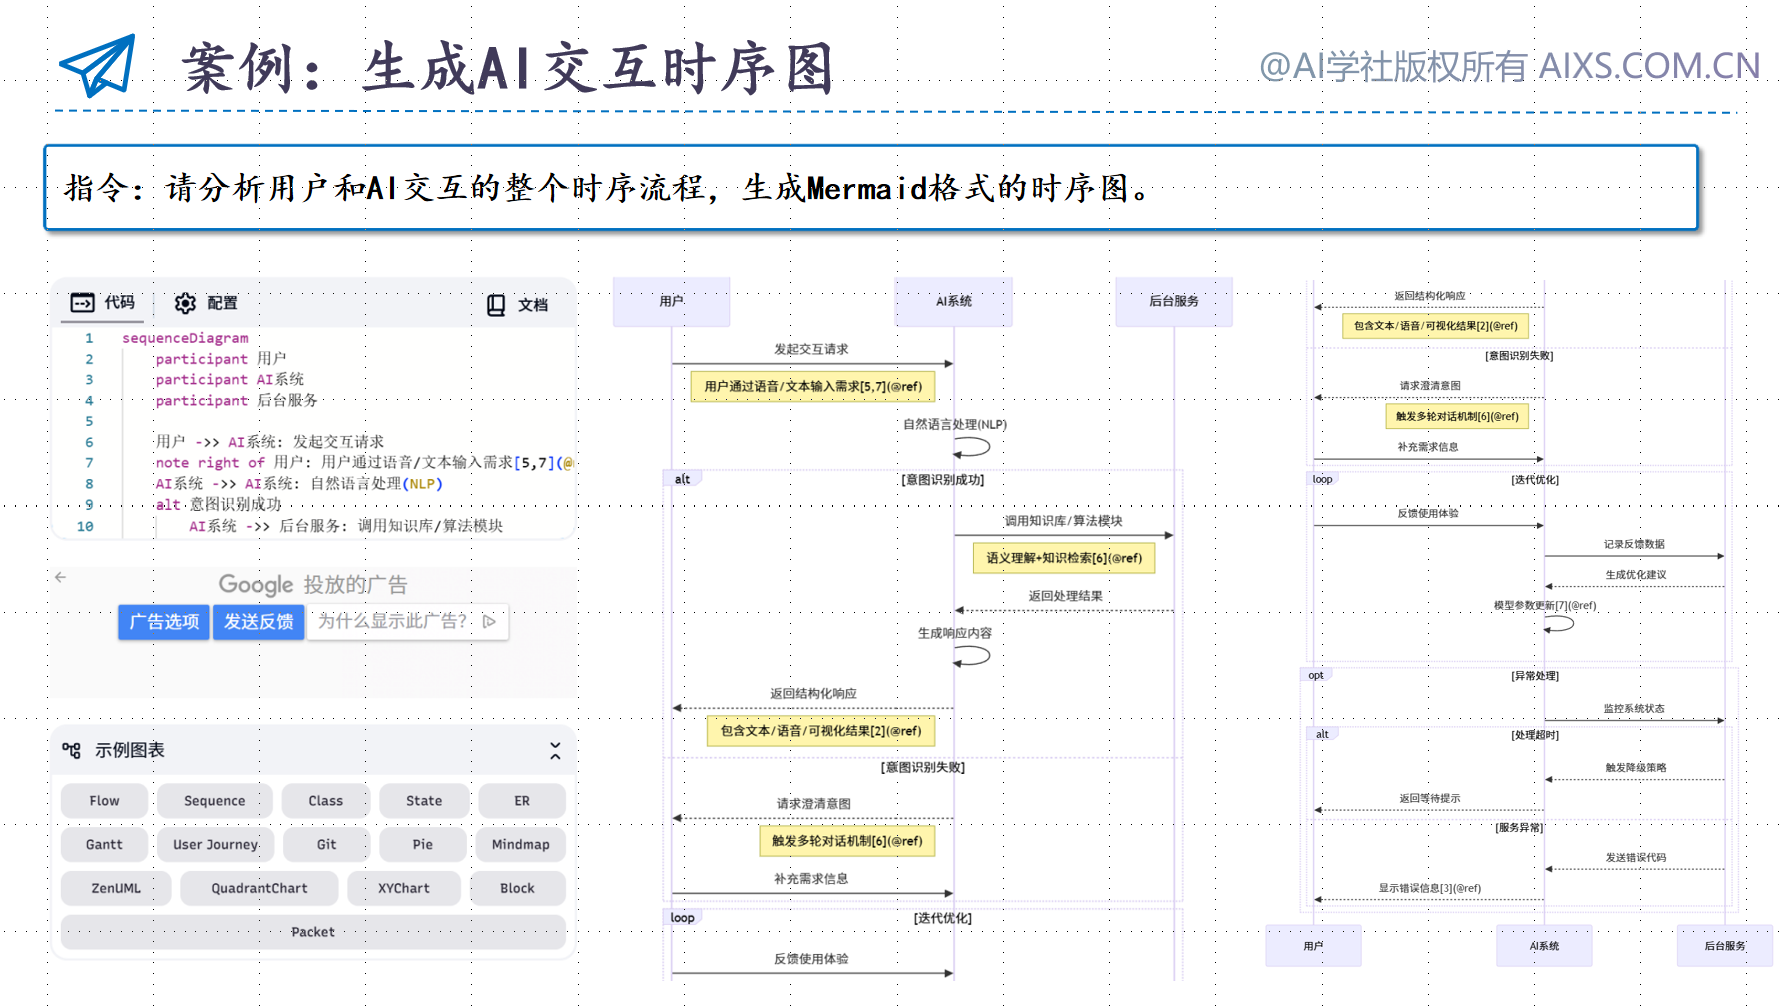Load the ER sample diagram
1784x1008 pixels.
click(522, 801)
